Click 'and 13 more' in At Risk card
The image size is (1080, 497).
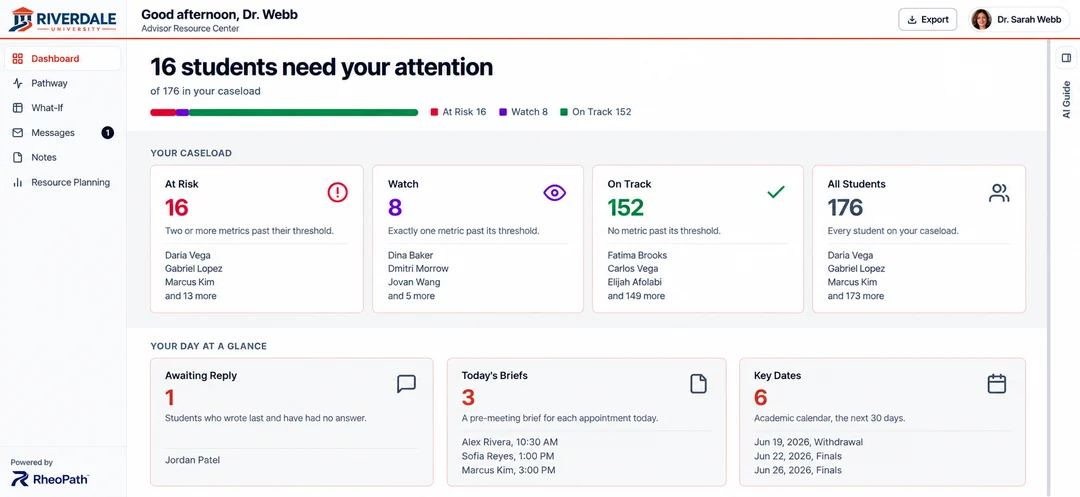pyautogui.click(x=191, y=296)
